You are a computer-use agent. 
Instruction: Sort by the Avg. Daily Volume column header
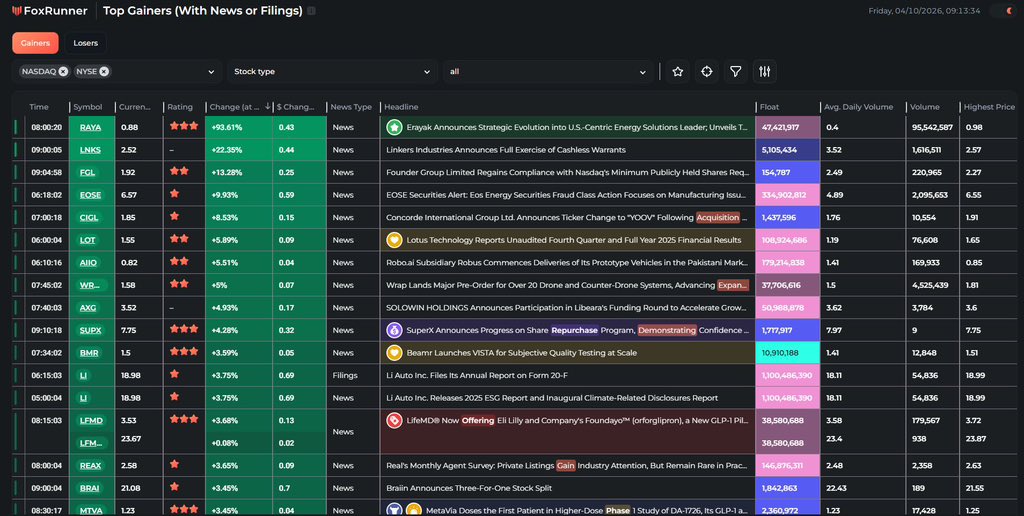tap(858, 107)
